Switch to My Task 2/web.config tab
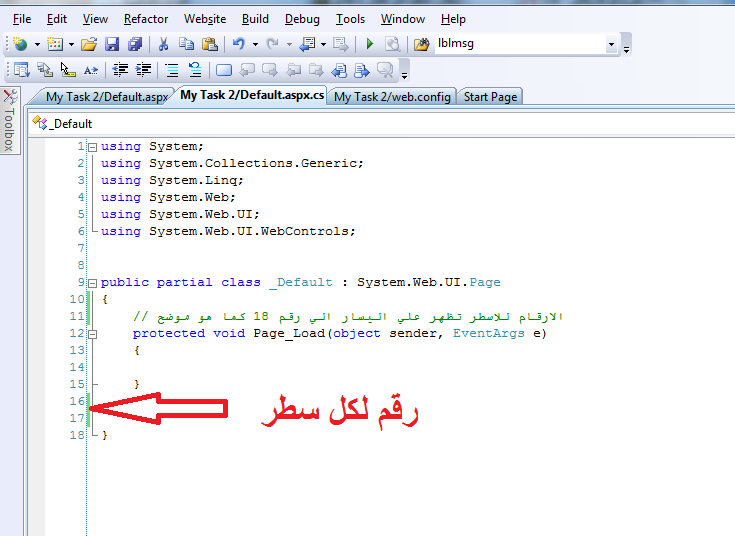 tap(393, 97)
